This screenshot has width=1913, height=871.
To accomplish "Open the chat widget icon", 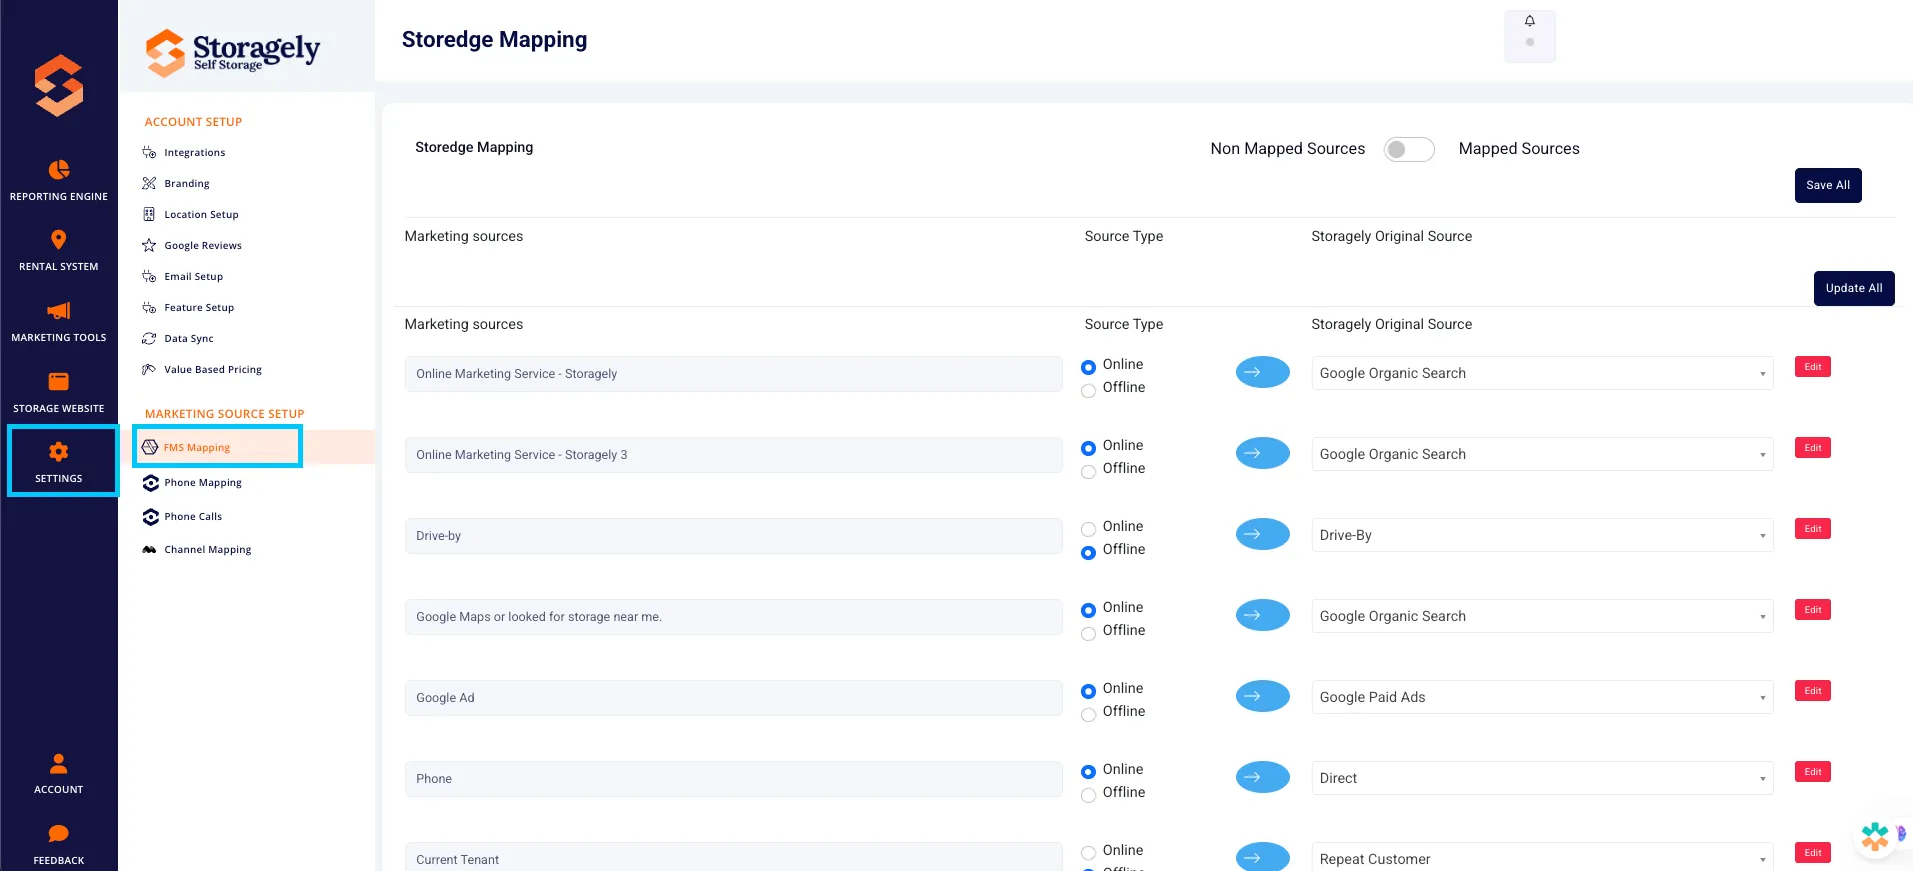I will 1877,835.
